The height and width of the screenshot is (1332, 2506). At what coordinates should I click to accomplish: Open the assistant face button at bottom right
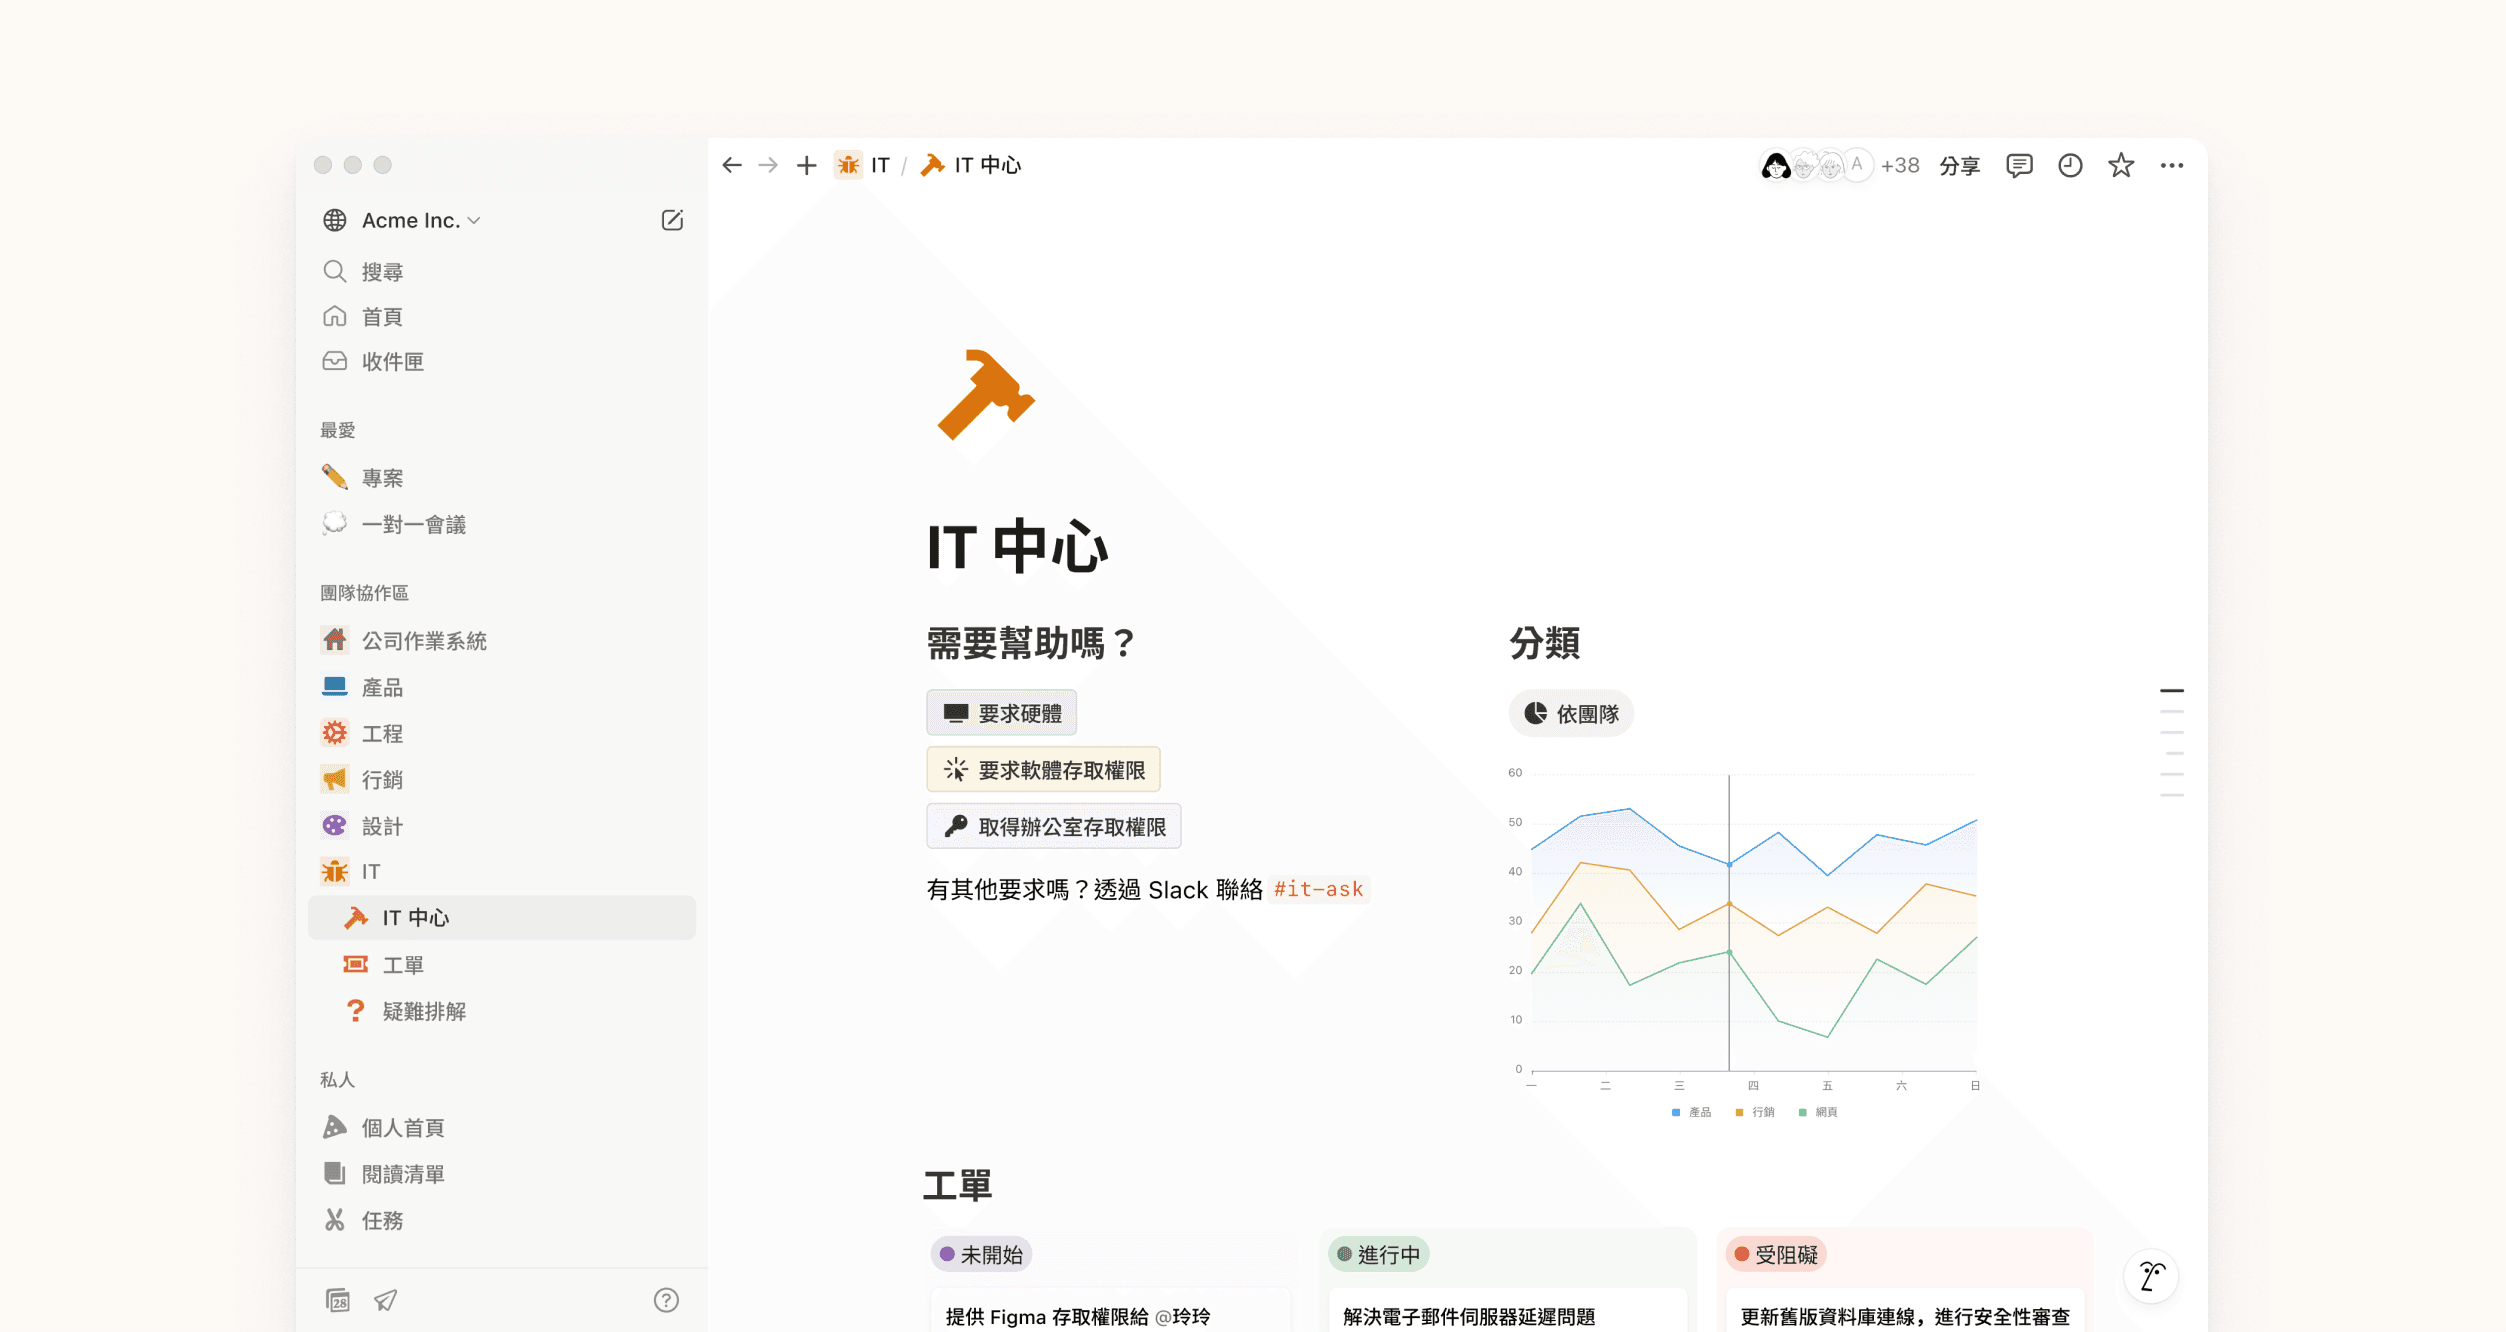pos(2151,1276)
